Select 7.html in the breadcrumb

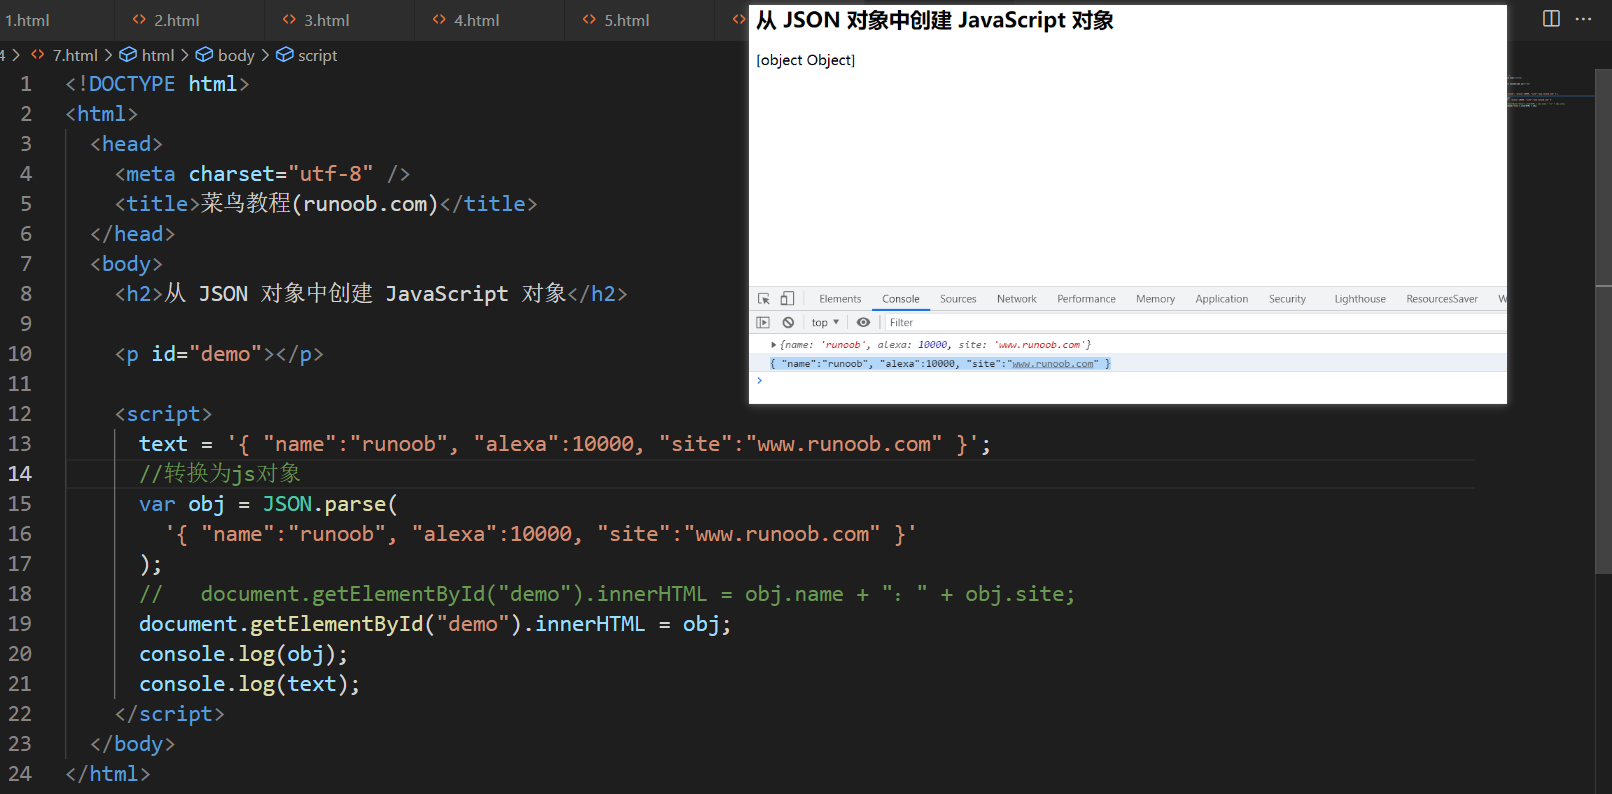75,56
